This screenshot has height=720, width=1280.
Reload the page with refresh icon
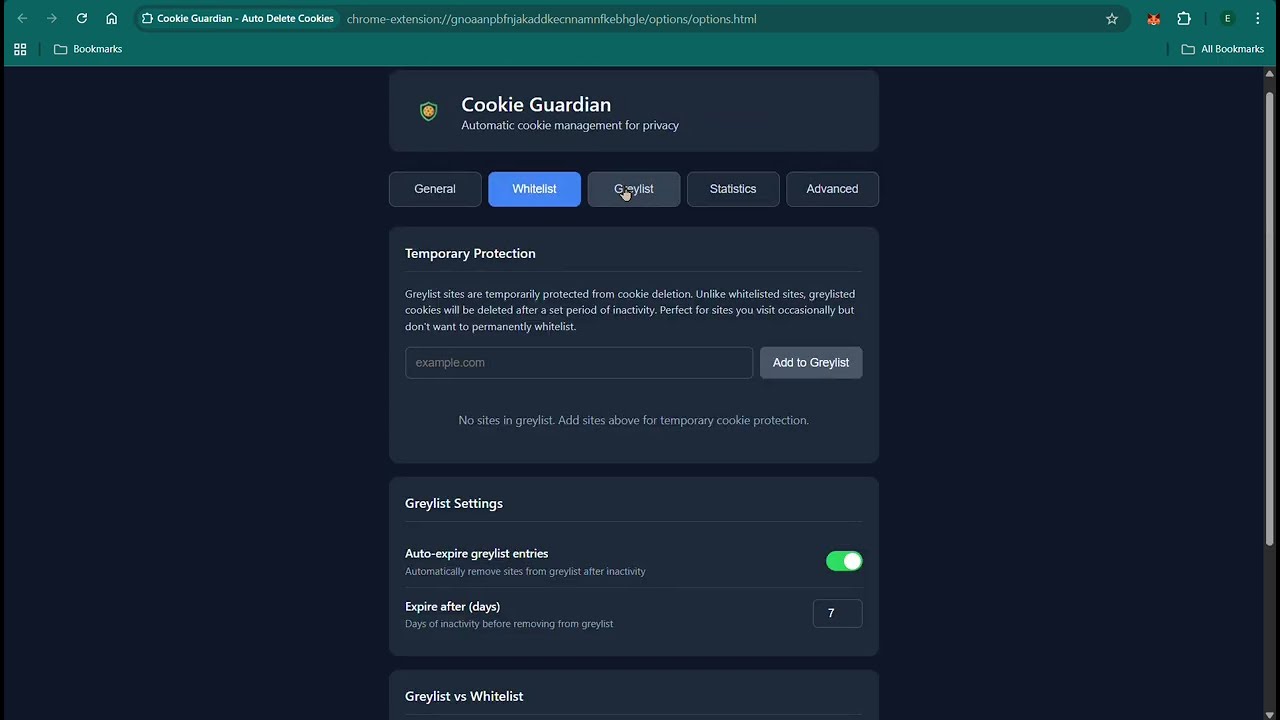coord(82,19)
